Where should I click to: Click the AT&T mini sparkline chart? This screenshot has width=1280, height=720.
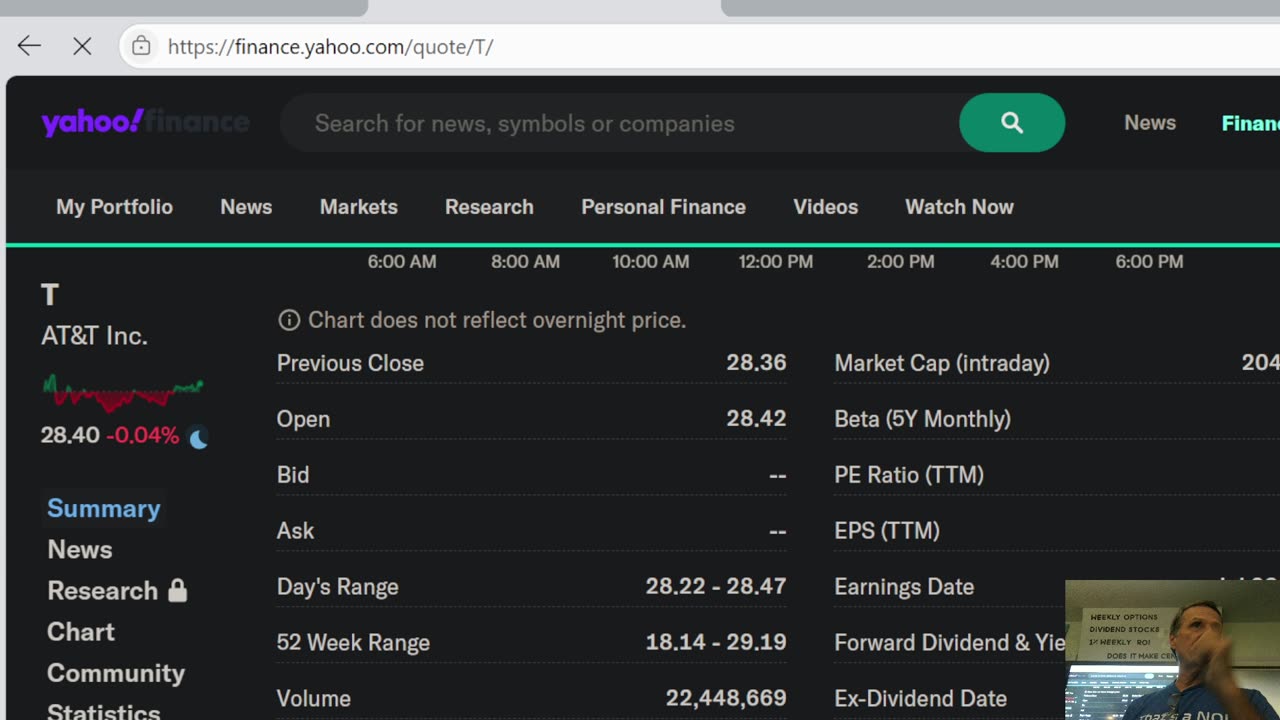[122, 392]
